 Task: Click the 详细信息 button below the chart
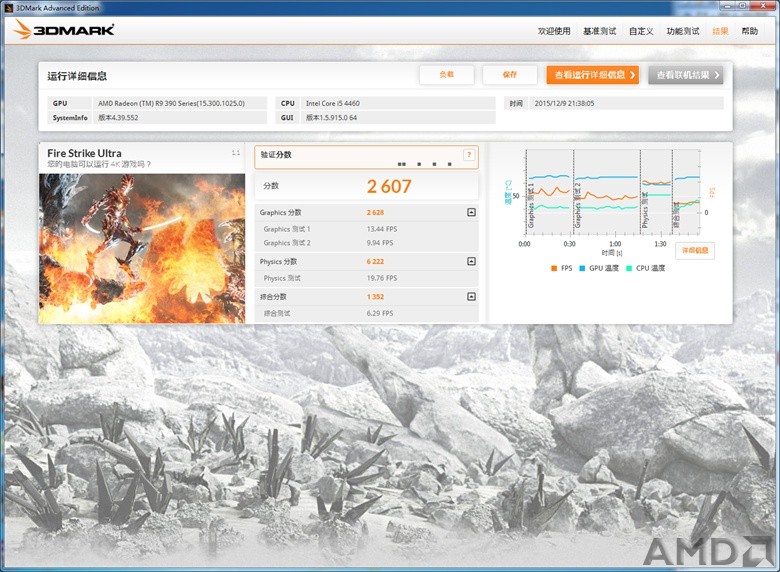695,251
